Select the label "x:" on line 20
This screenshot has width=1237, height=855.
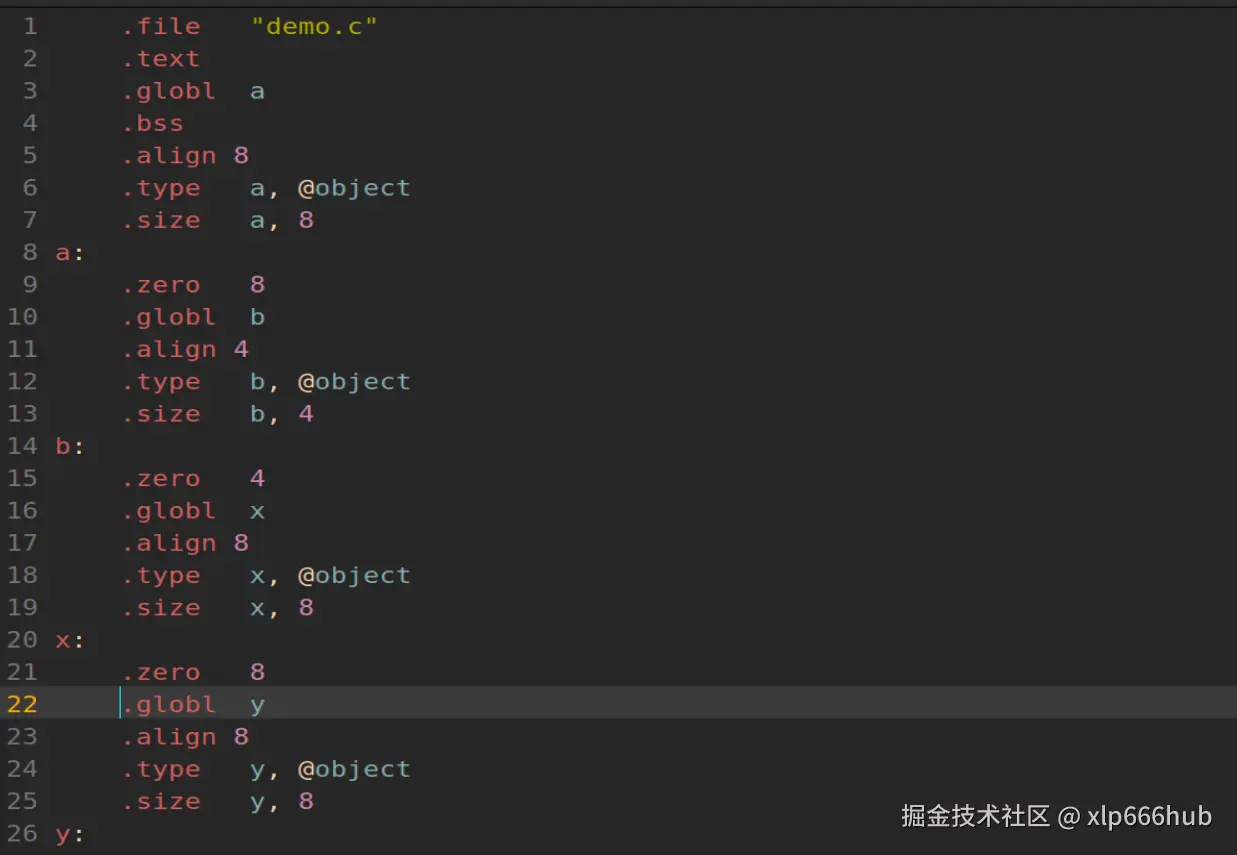pyautogui.click(x=67, y=640)
